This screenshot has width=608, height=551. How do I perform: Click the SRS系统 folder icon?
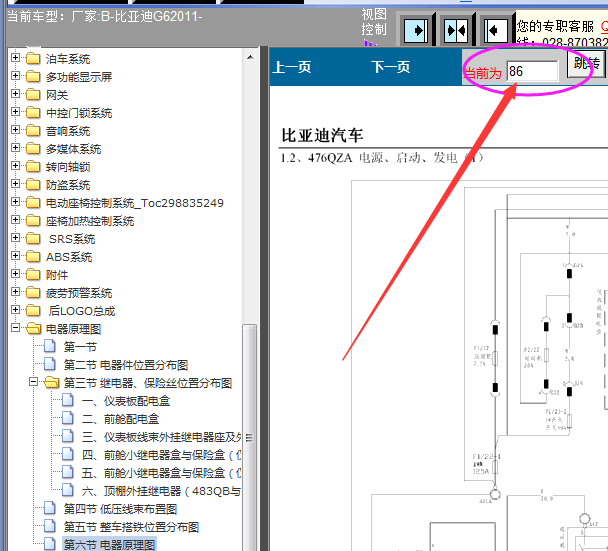[x=33, y=239]
